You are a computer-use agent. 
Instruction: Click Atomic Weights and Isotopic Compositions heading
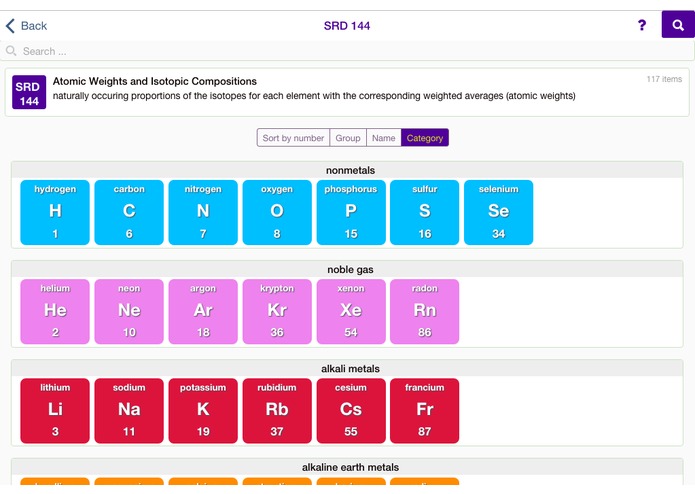pos(155,81)
